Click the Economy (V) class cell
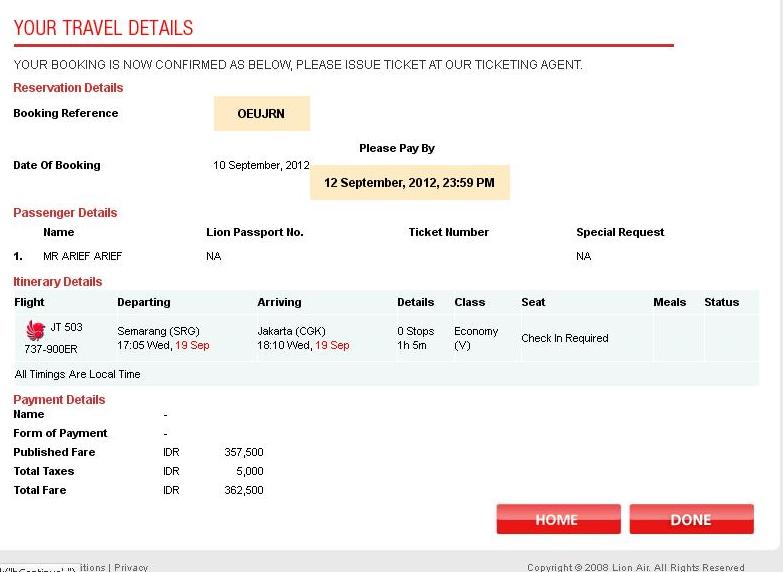The height and width of the screenshot is (572, 783). (x=476, y=338)
